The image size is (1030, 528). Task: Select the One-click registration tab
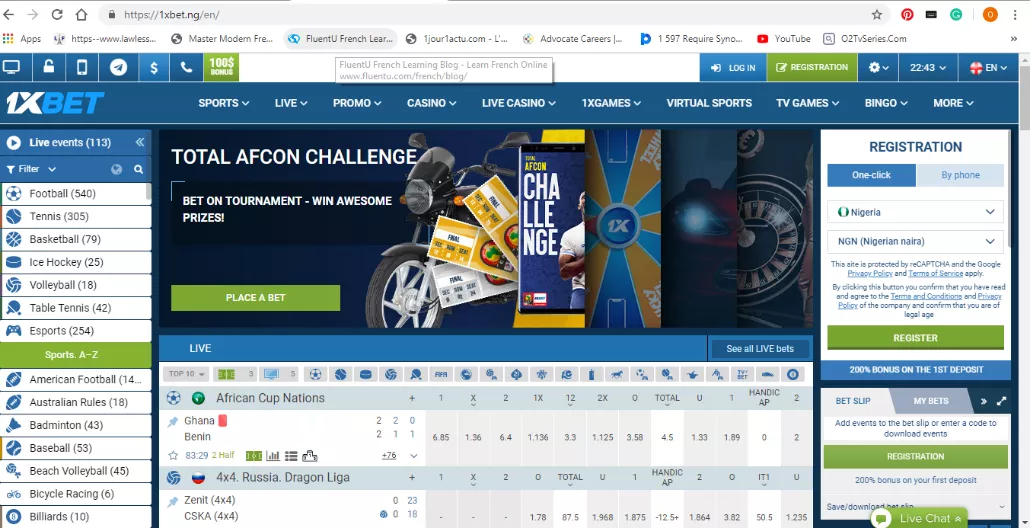(x=871, y=175)
